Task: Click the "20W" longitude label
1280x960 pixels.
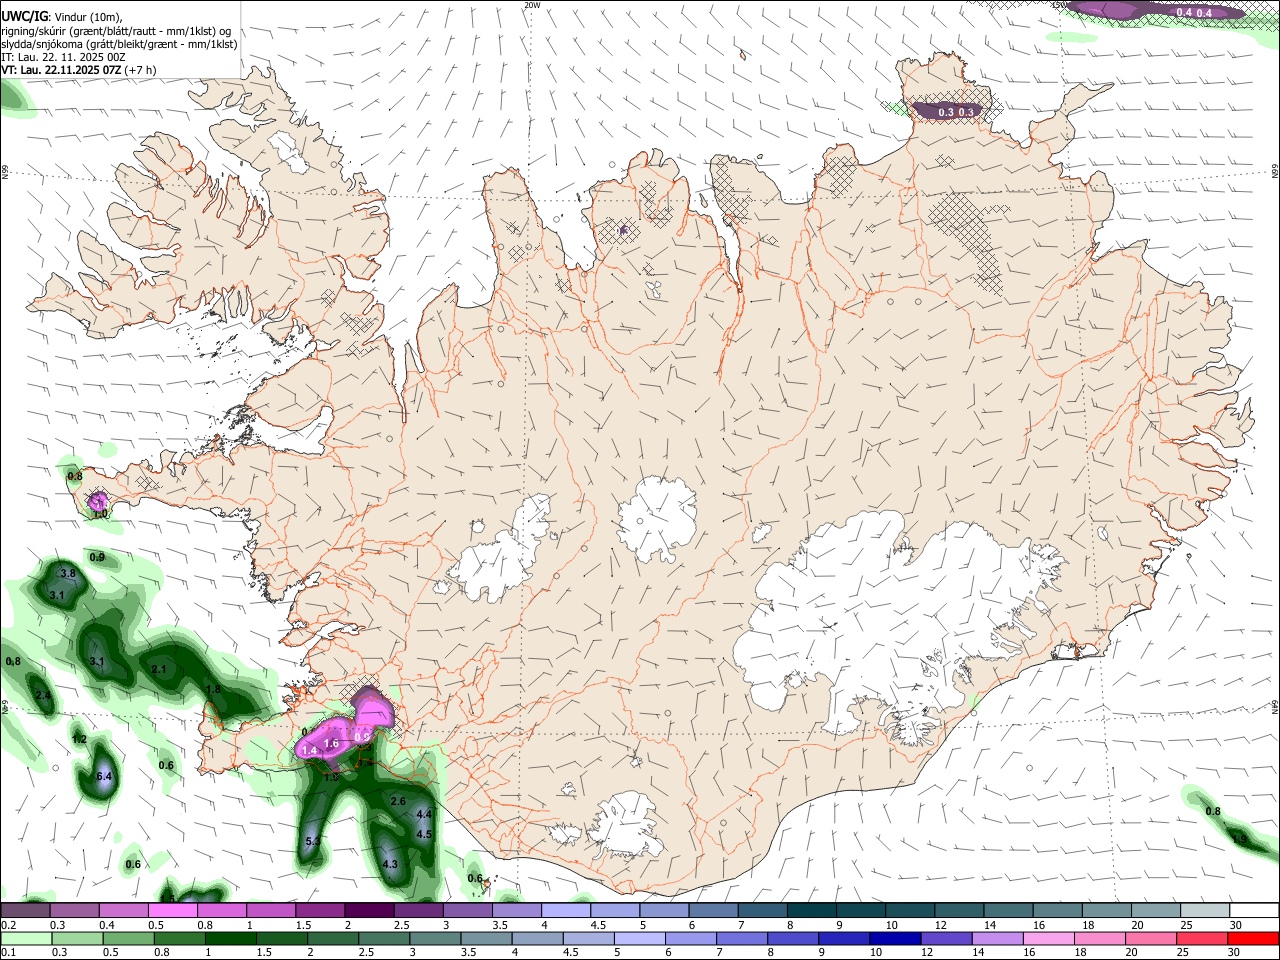Action: [532, 5]
